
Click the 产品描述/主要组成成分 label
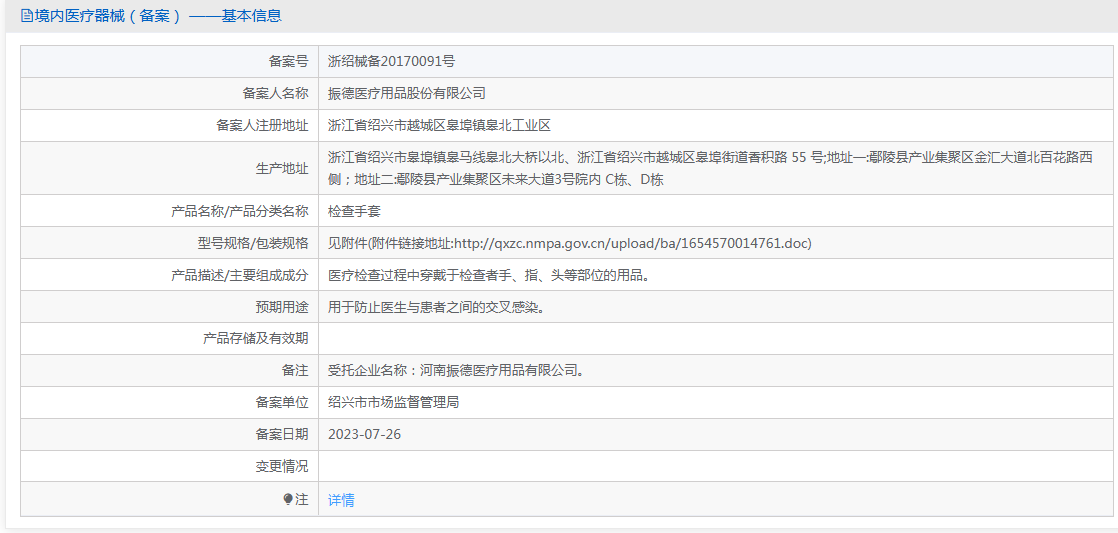tap(240, 275)
